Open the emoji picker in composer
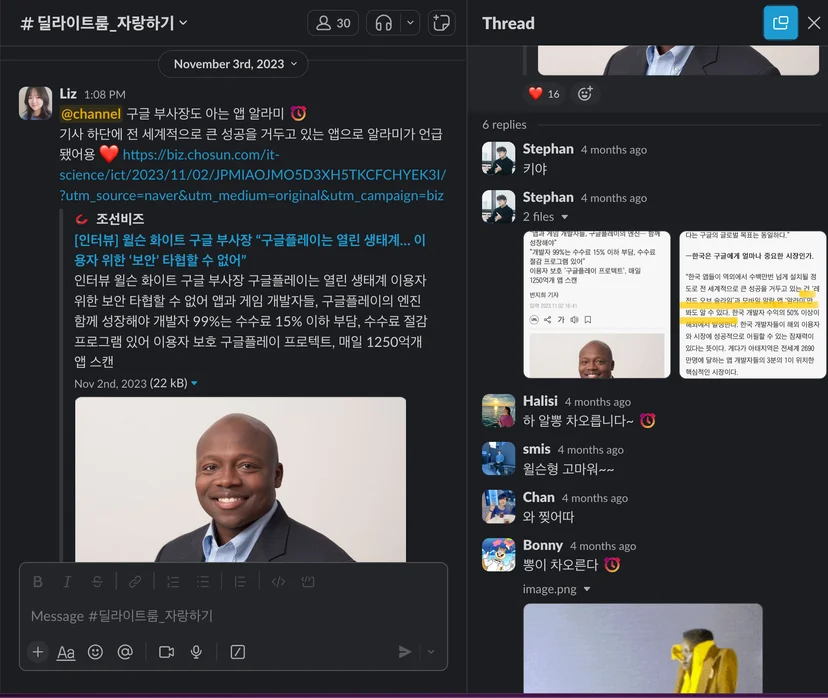The width and height of the screenshot is (828, 698). click(95, 652)
